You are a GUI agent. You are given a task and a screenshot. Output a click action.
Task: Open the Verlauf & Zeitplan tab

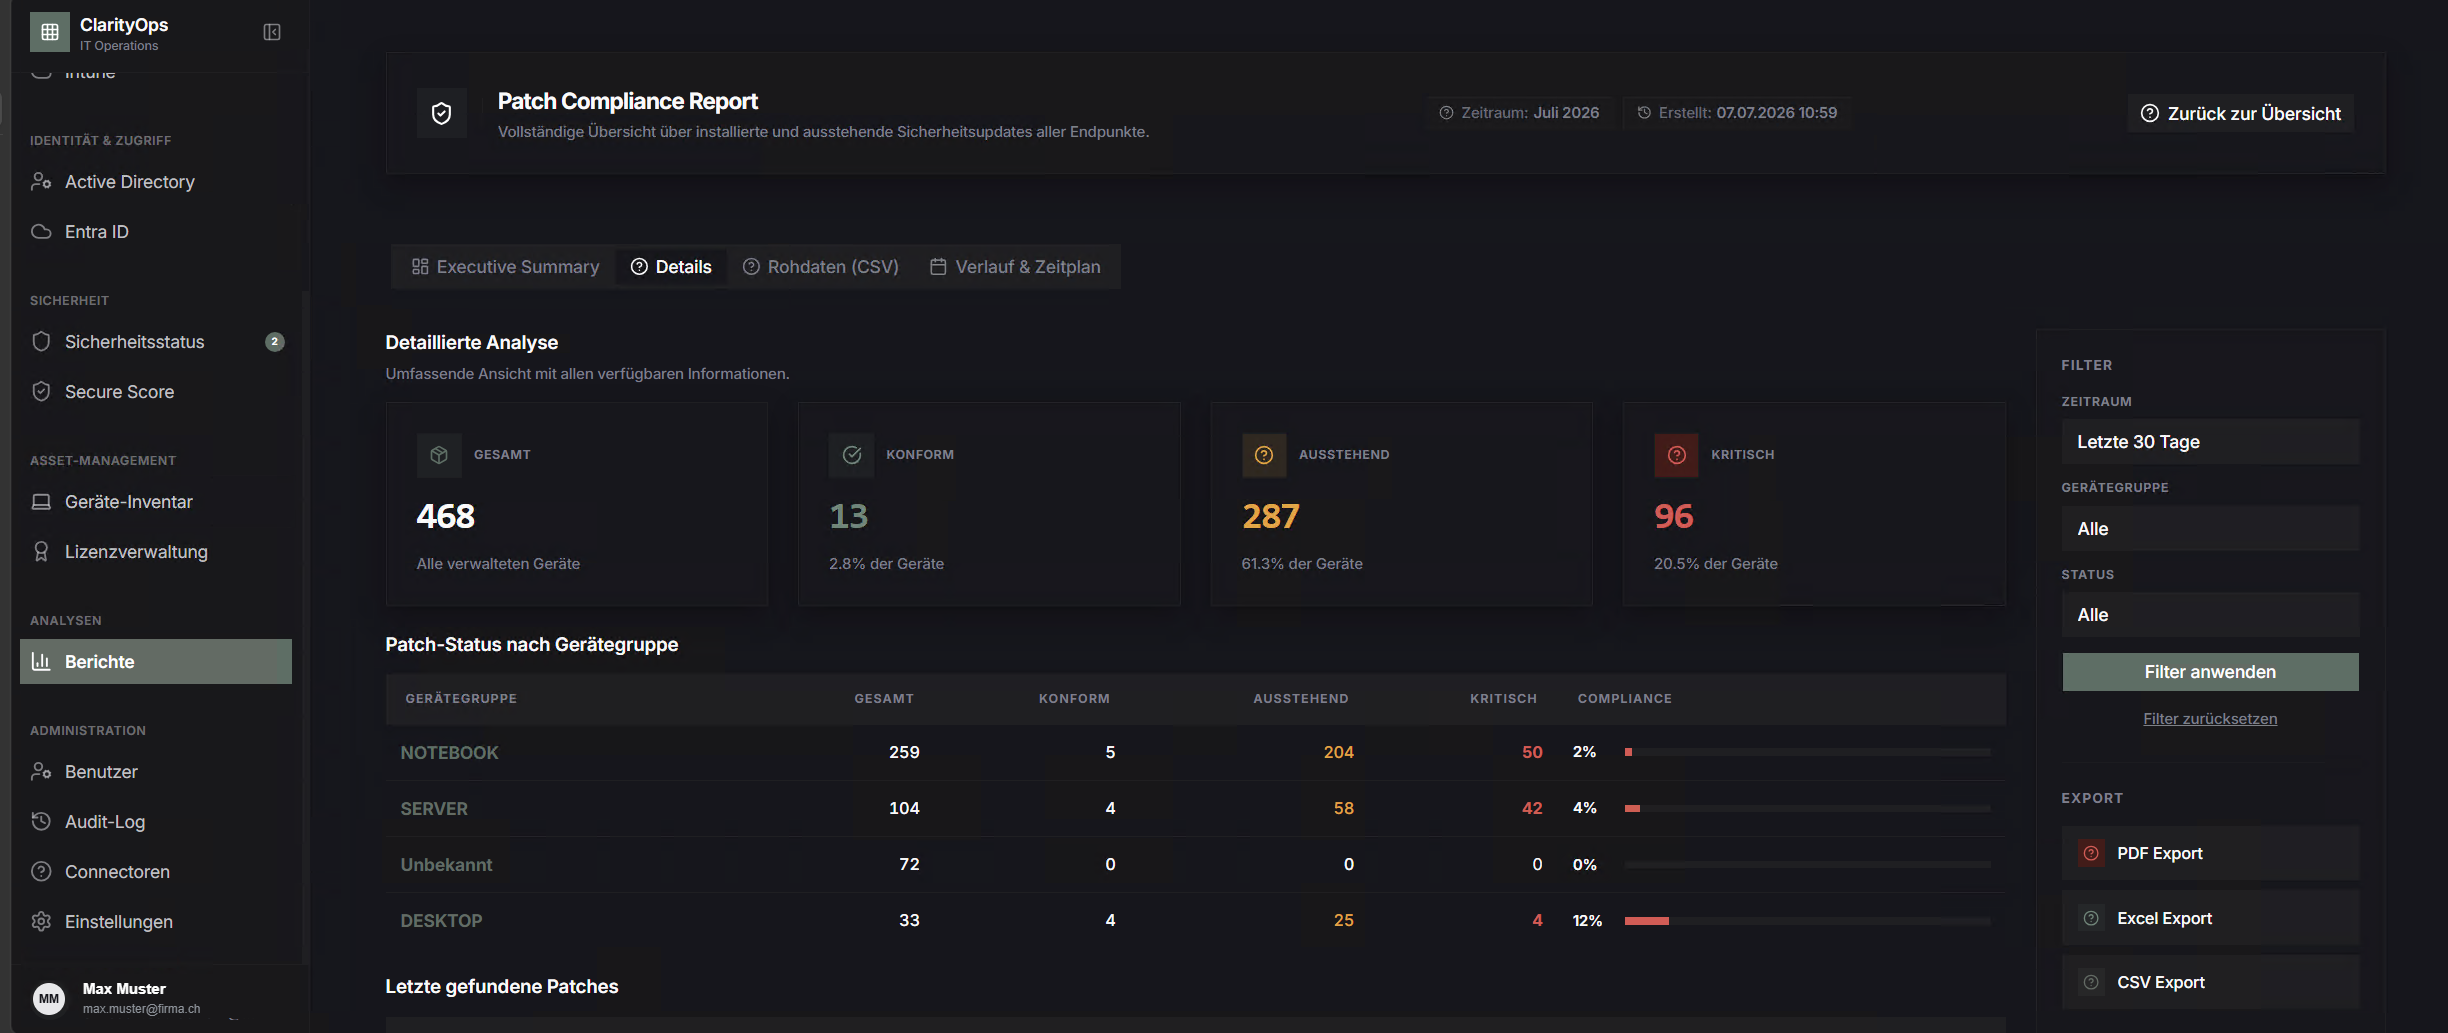(1015, 267)
